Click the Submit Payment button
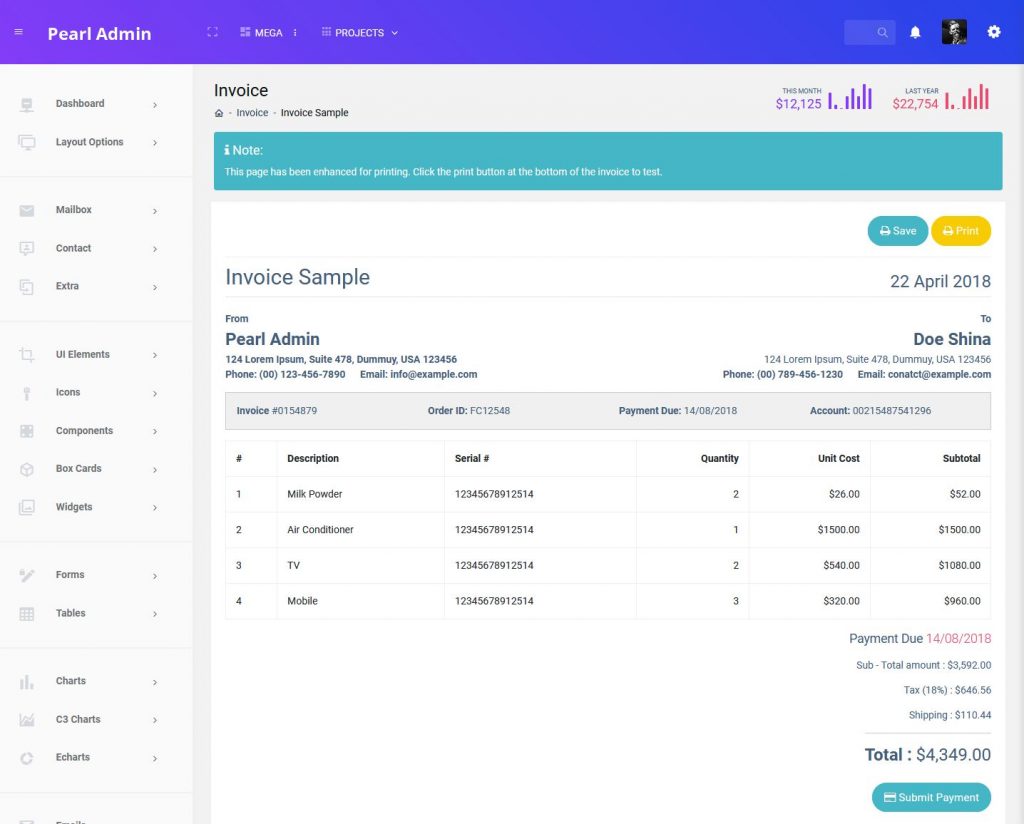The image size is (1024, 824). (x=931, y=797)
